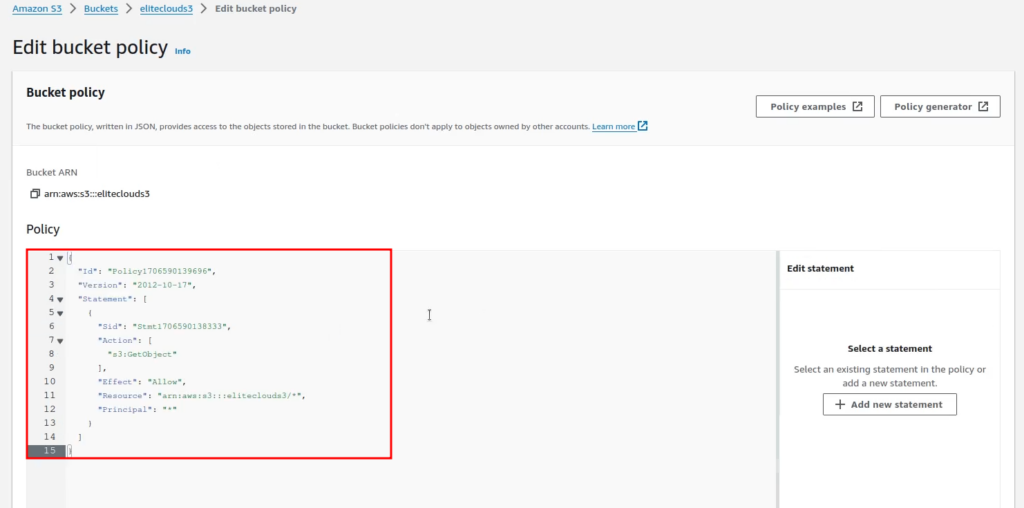The image size is (1024, 508).
Task: Collapse the fold arrow on line 1
Action: click(x=60, y=258)
